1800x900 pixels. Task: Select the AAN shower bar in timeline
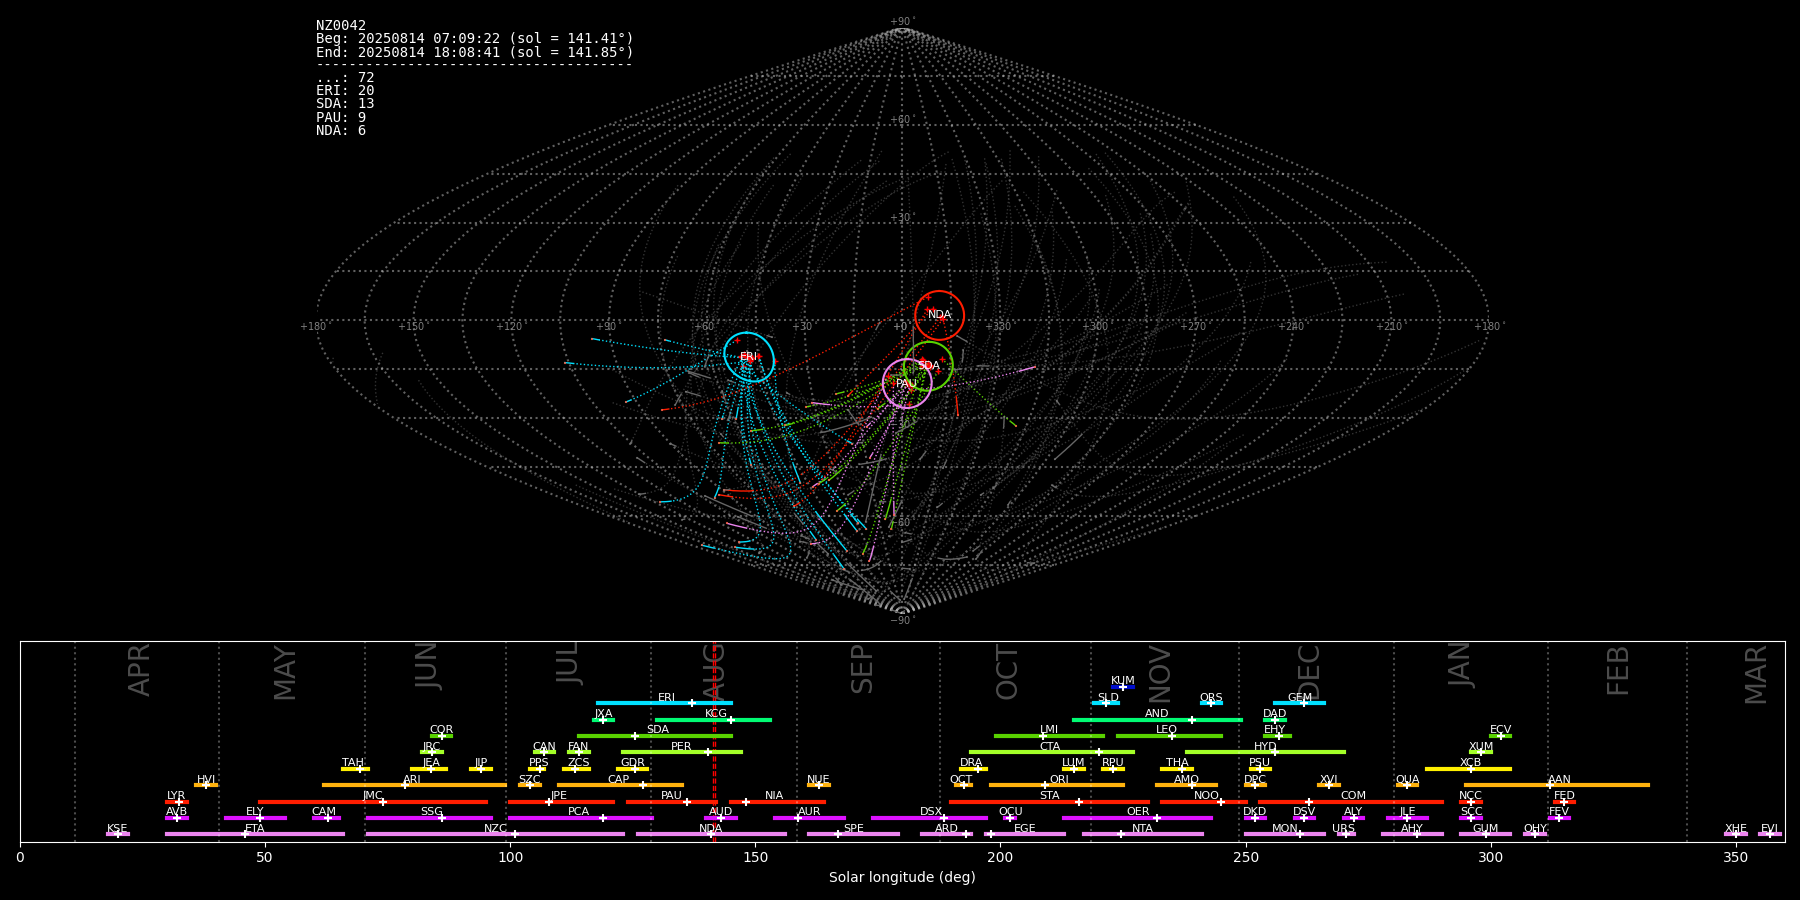tap(1557, 785)
